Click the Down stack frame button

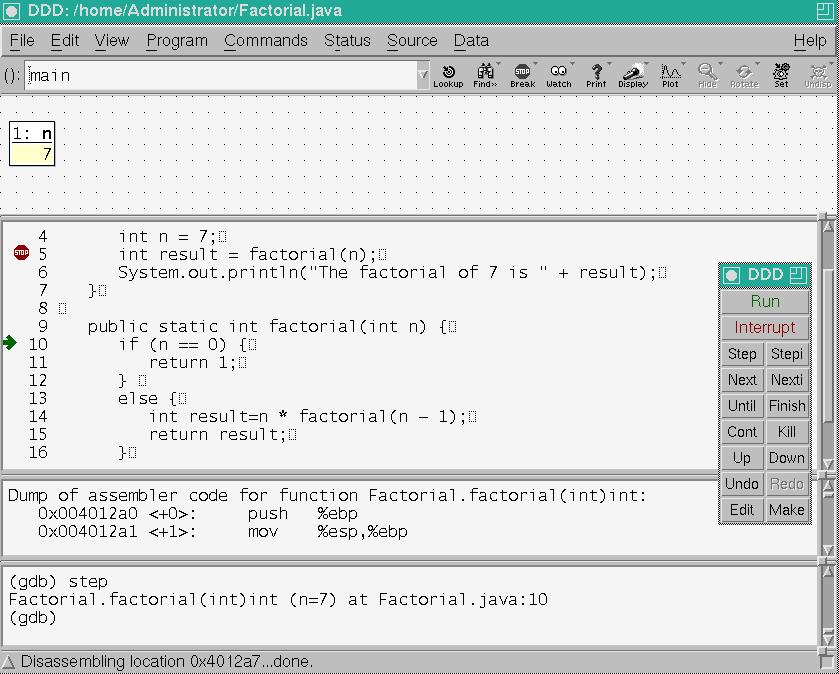pyautogui.click(x=787, y=458)
